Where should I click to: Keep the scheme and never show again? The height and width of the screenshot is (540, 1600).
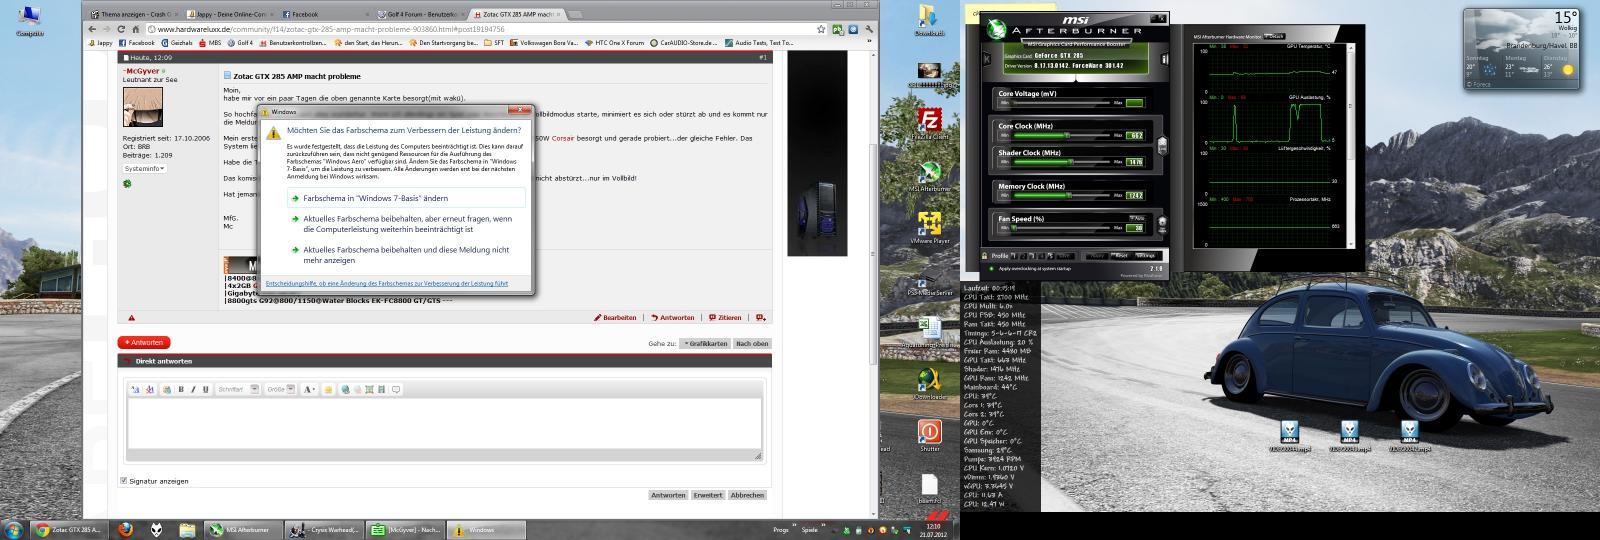406,254
